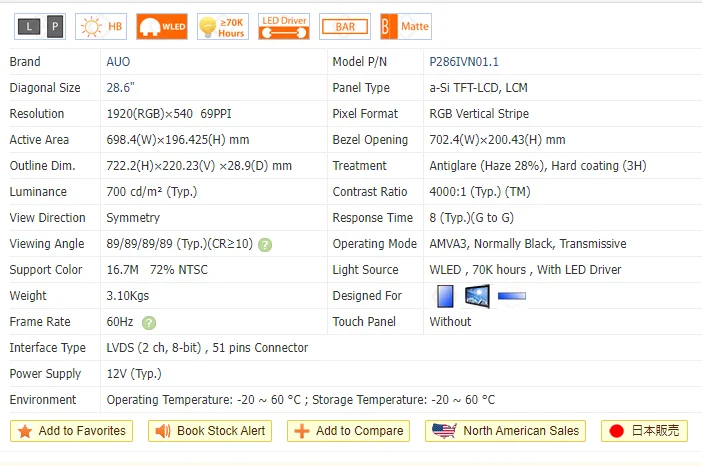Click power supply 12V (Typ.)
Screen dimensions: 702x466
coord(134,373)
